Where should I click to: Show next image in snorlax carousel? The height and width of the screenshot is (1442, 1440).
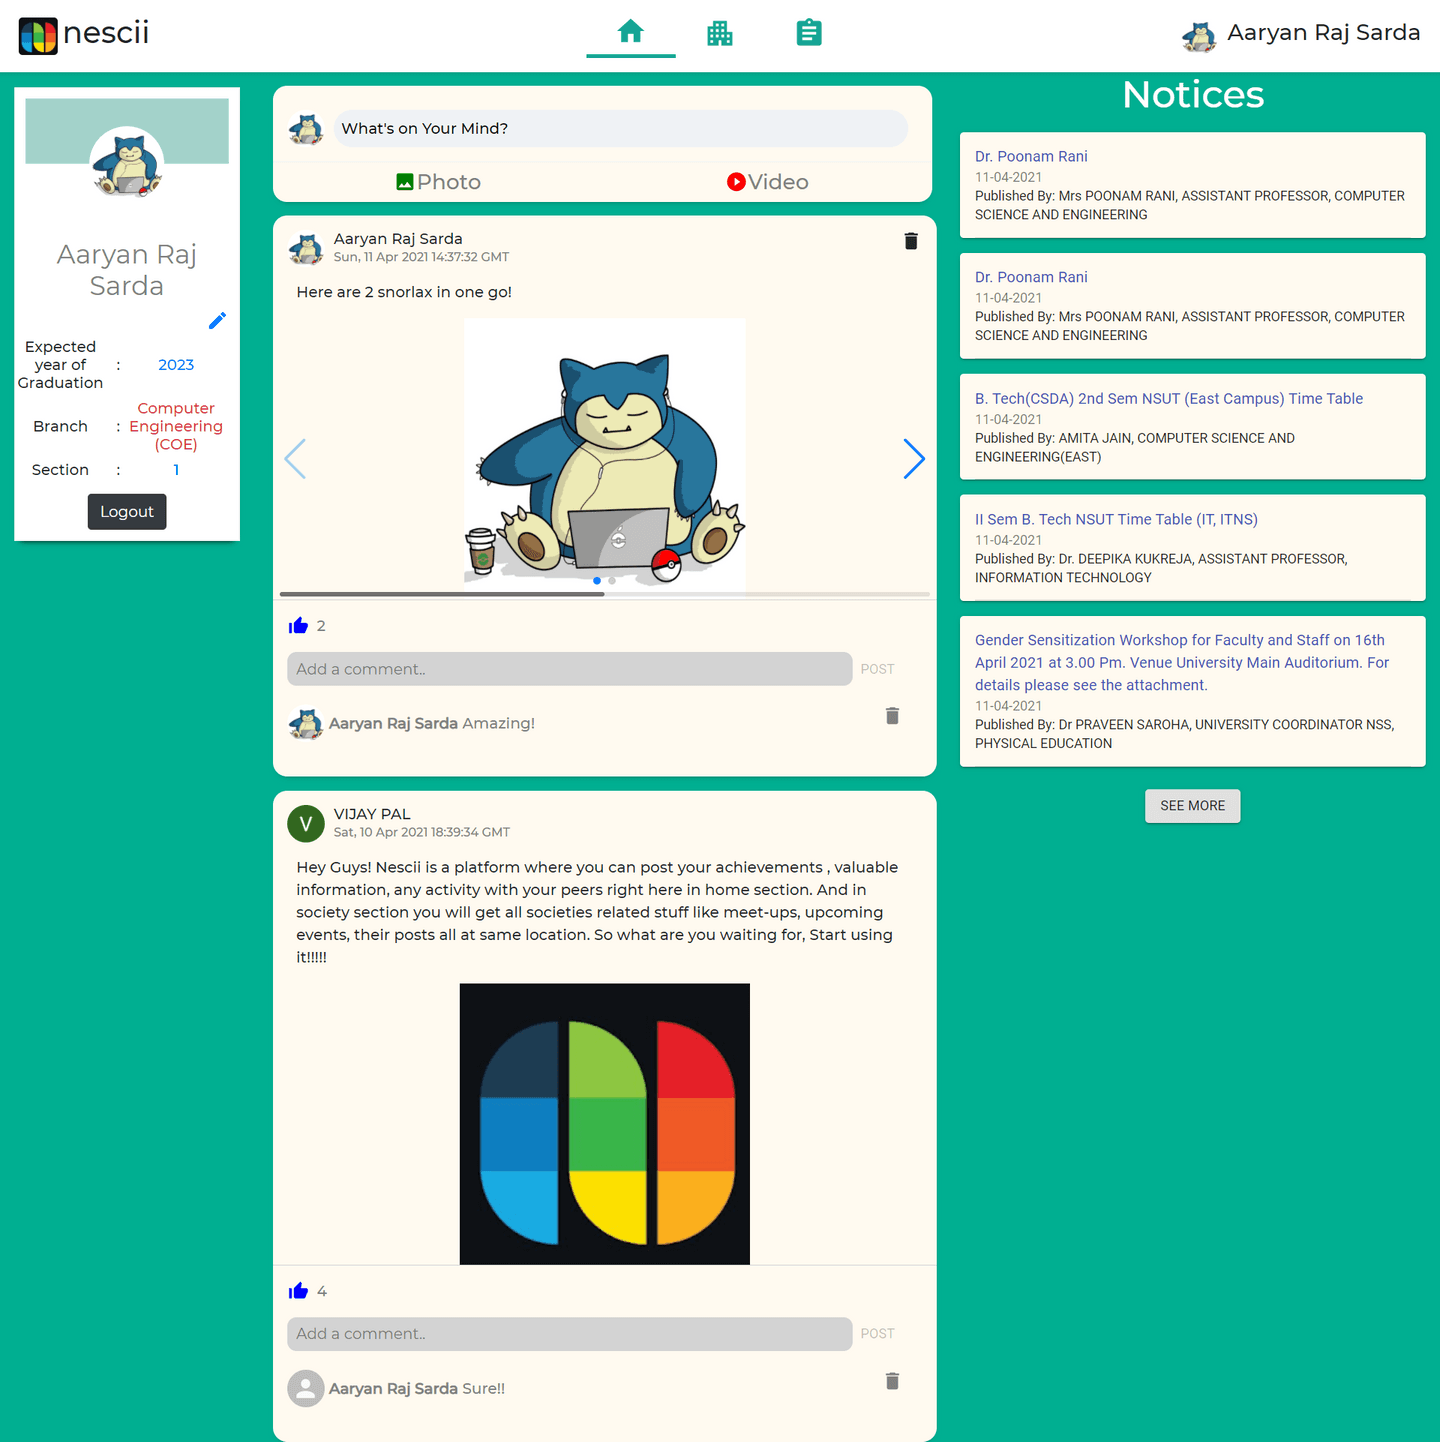tap(914, 459)
